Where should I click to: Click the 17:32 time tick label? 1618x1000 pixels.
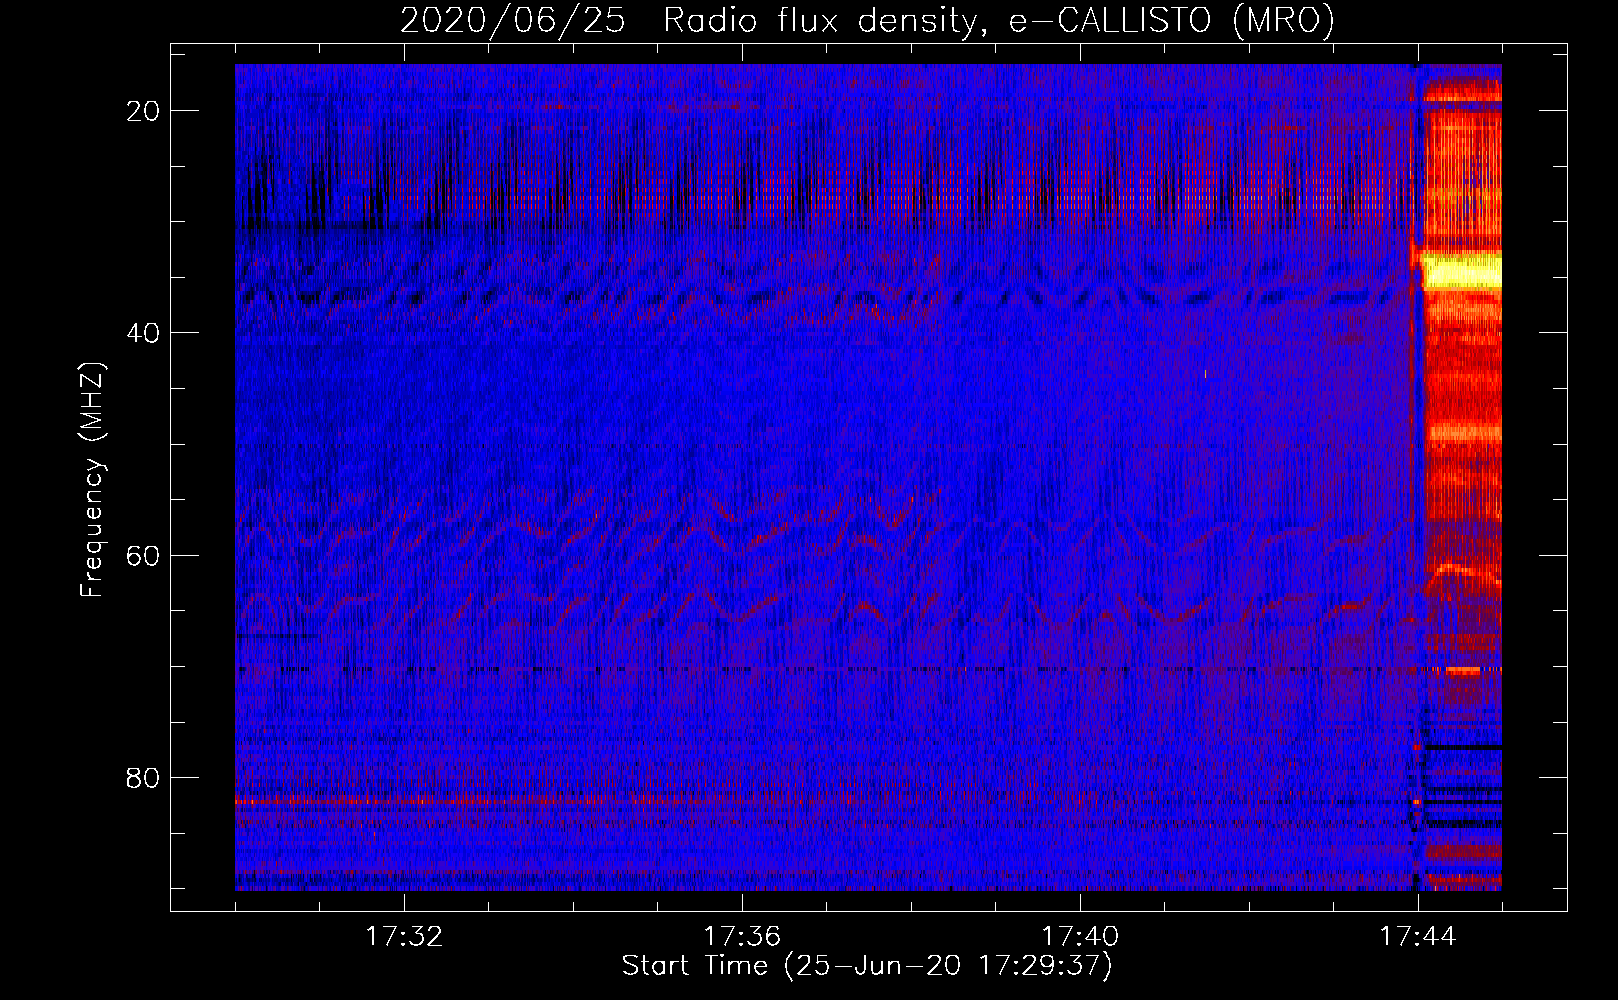coord(404,937)
